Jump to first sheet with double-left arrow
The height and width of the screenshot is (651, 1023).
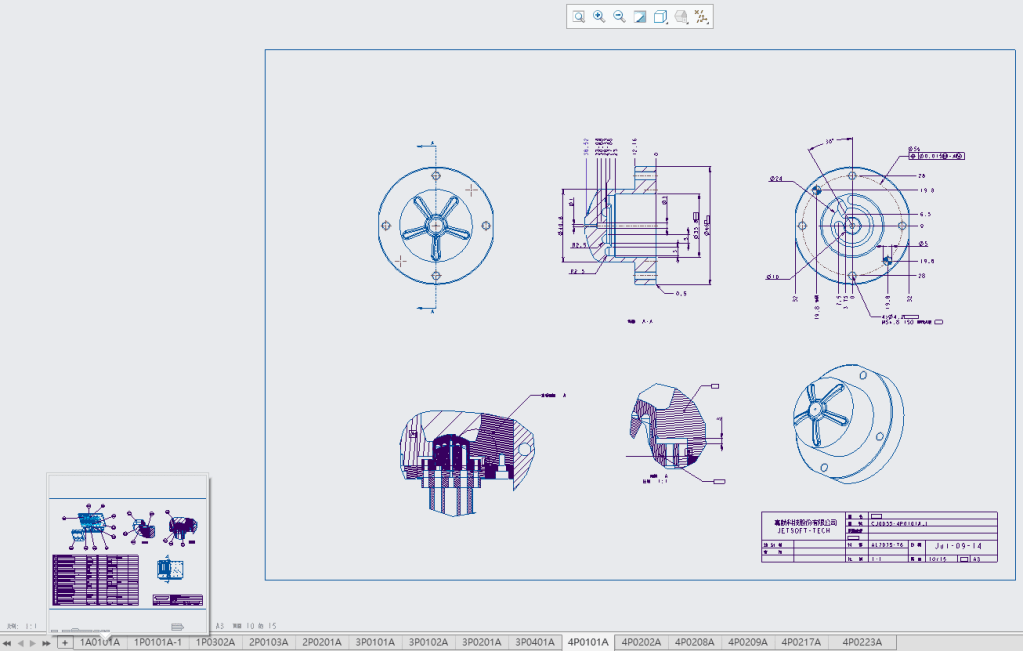7,643
